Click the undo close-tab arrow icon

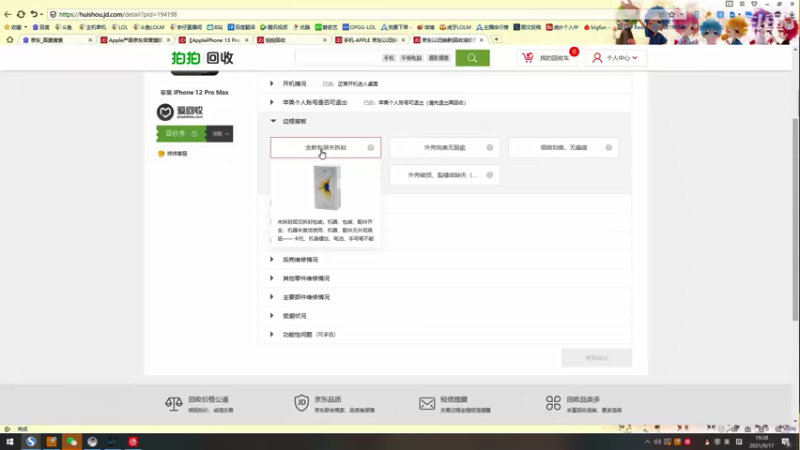pos(34,14)
